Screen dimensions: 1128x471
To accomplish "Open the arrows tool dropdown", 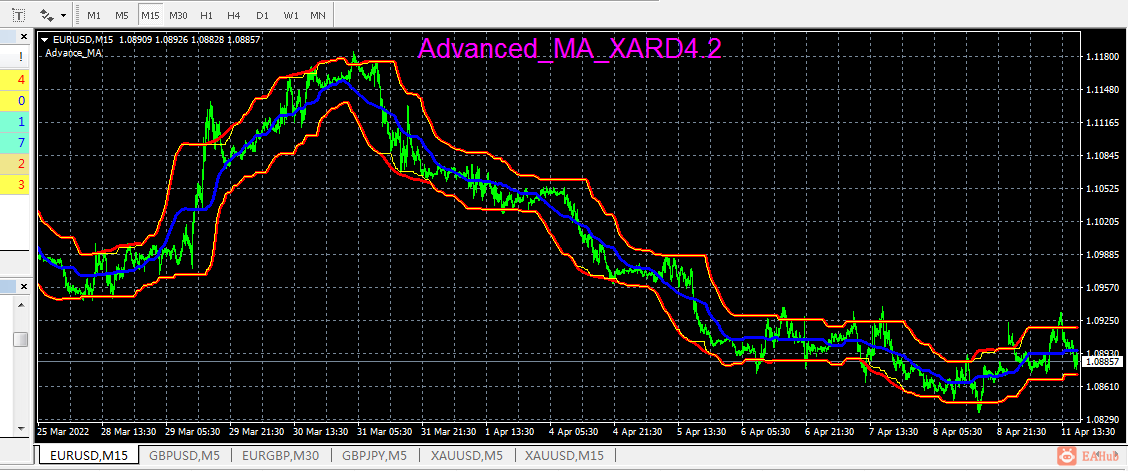I will pyautogui.click(x=64, y=15).
